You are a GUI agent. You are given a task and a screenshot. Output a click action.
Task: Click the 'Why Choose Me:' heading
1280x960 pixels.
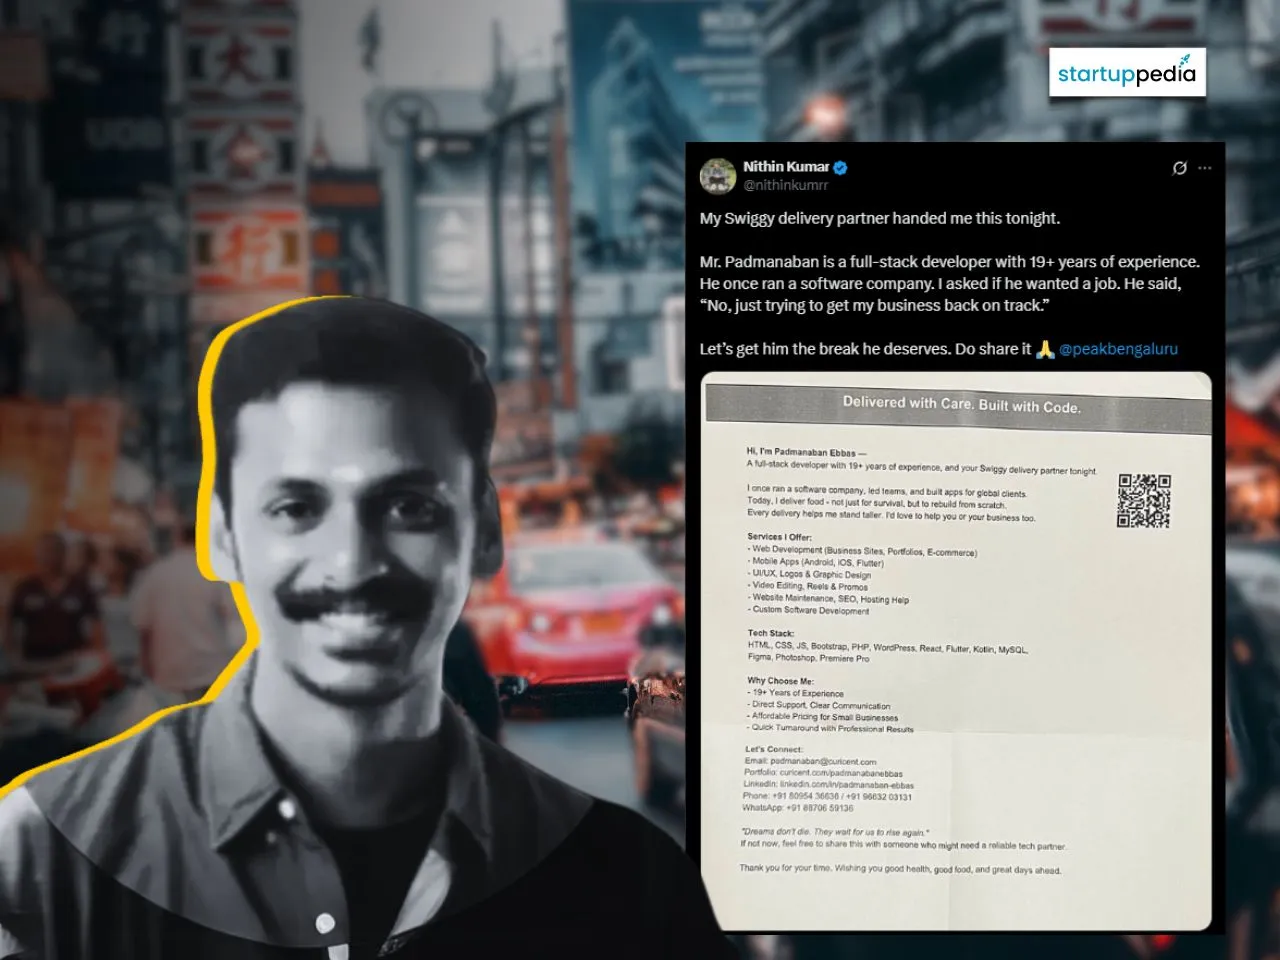pos(780,681)
